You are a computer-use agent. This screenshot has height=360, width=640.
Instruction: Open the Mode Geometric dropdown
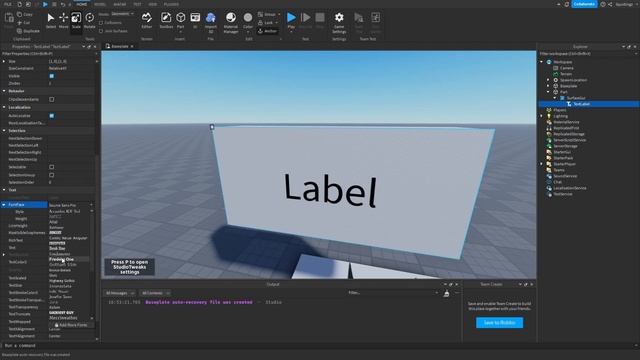122,14
